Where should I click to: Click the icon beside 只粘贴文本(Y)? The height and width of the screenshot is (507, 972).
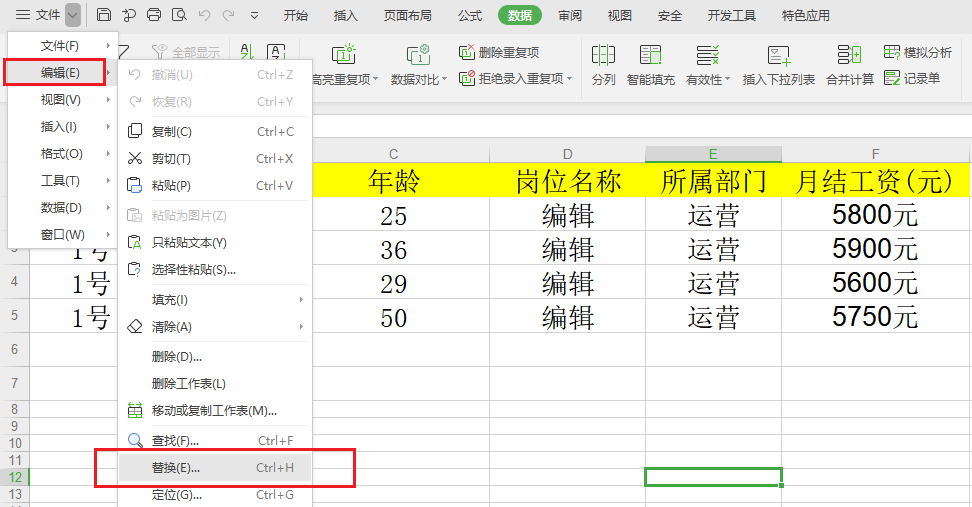[135, 242]
